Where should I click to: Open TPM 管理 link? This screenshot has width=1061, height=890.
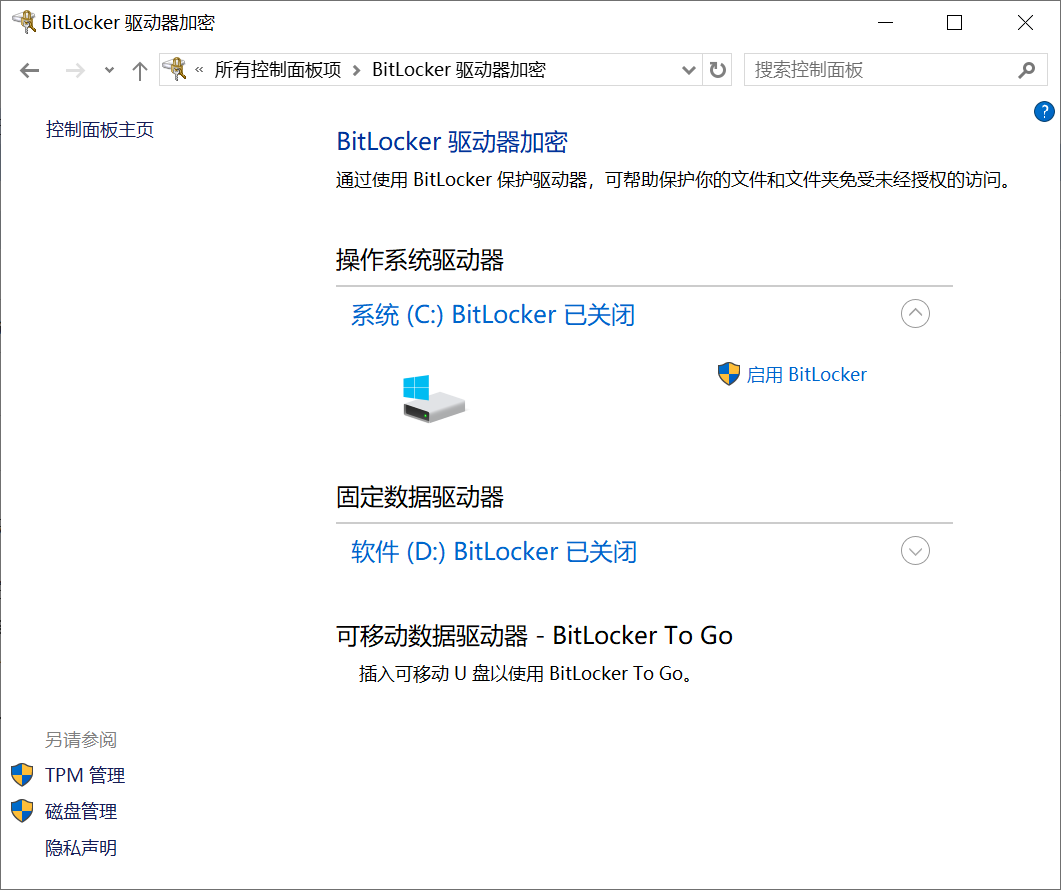[85, 775]
